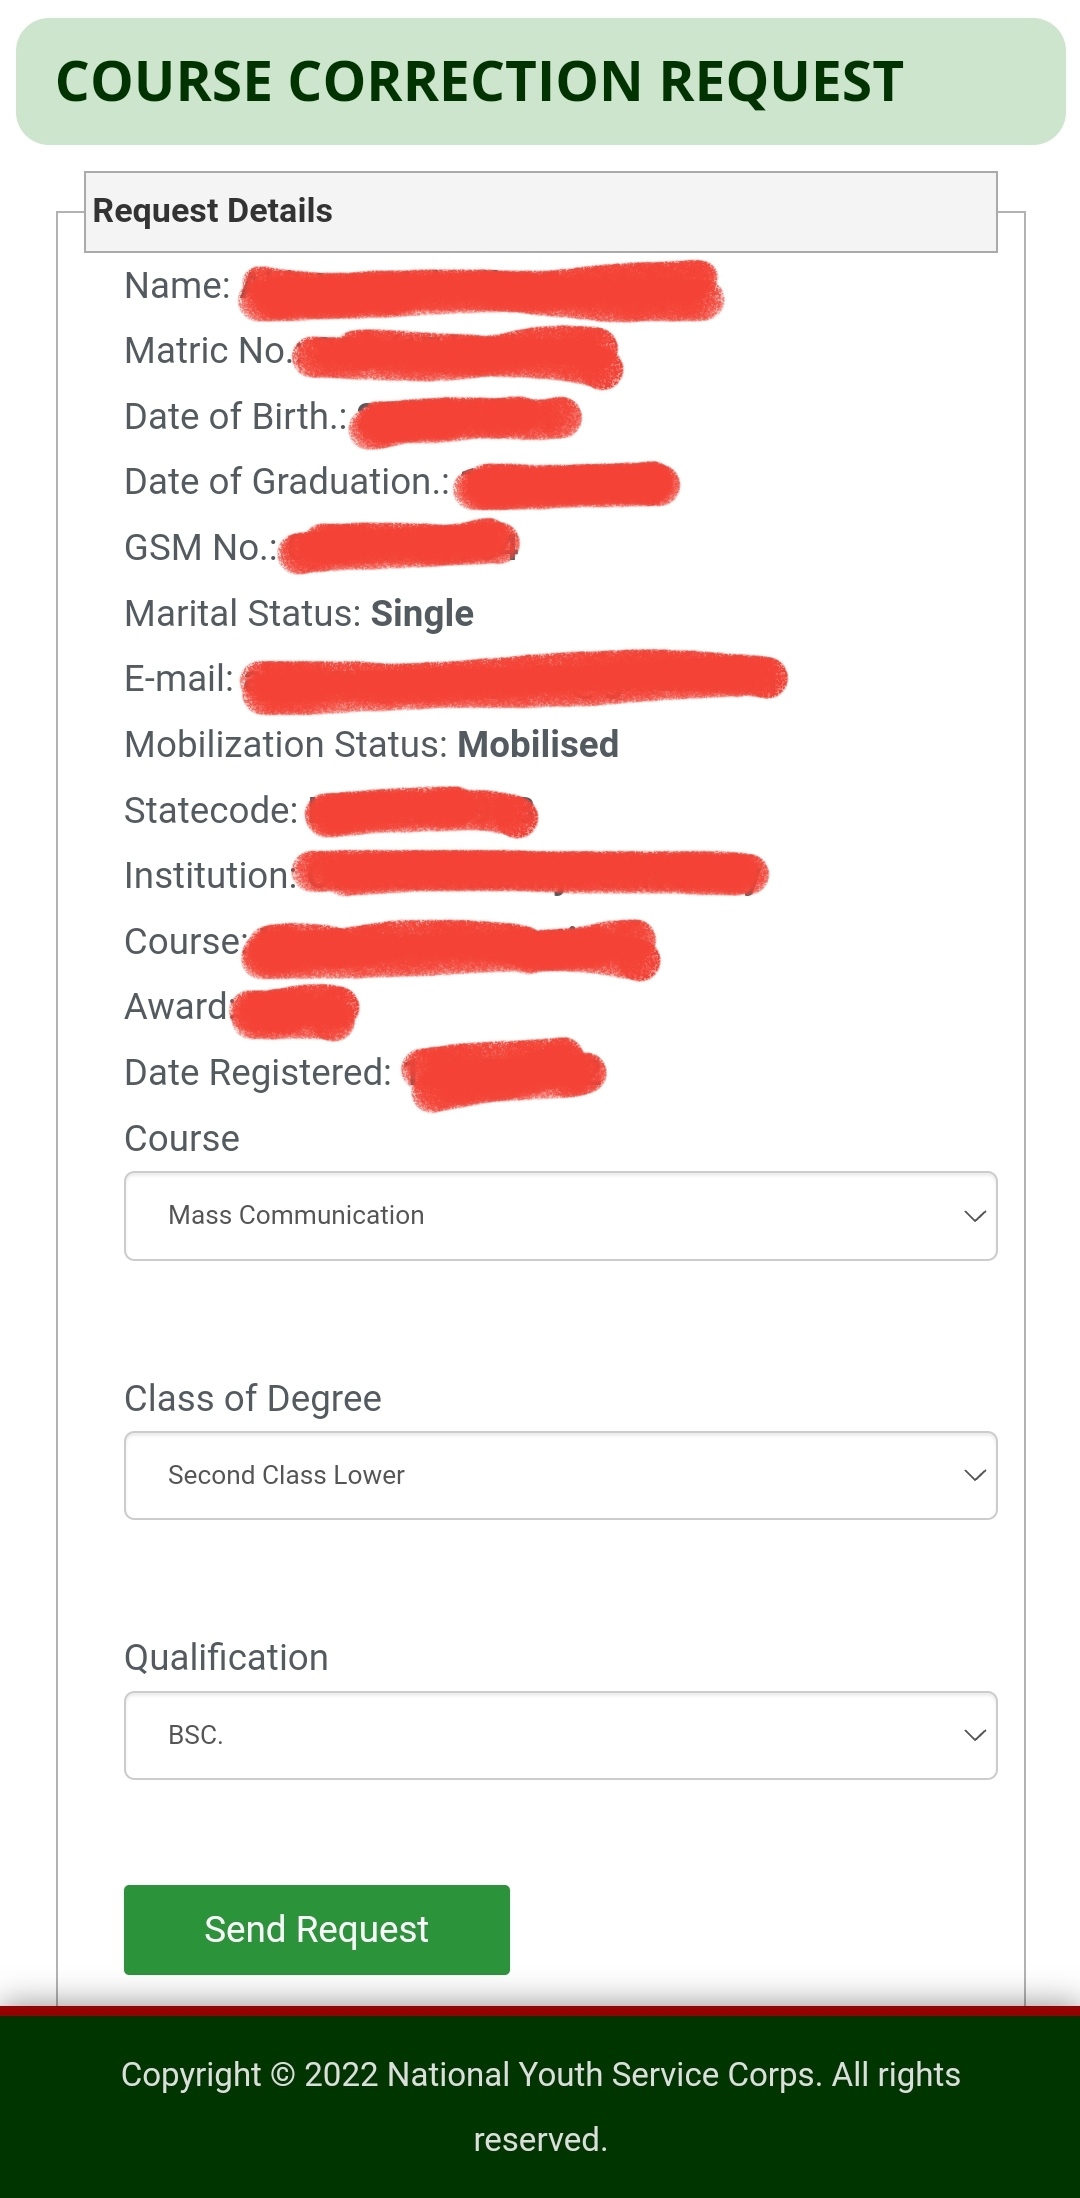Click the E-mail label
1080x2198 pixels.
(x=173, y=678)
